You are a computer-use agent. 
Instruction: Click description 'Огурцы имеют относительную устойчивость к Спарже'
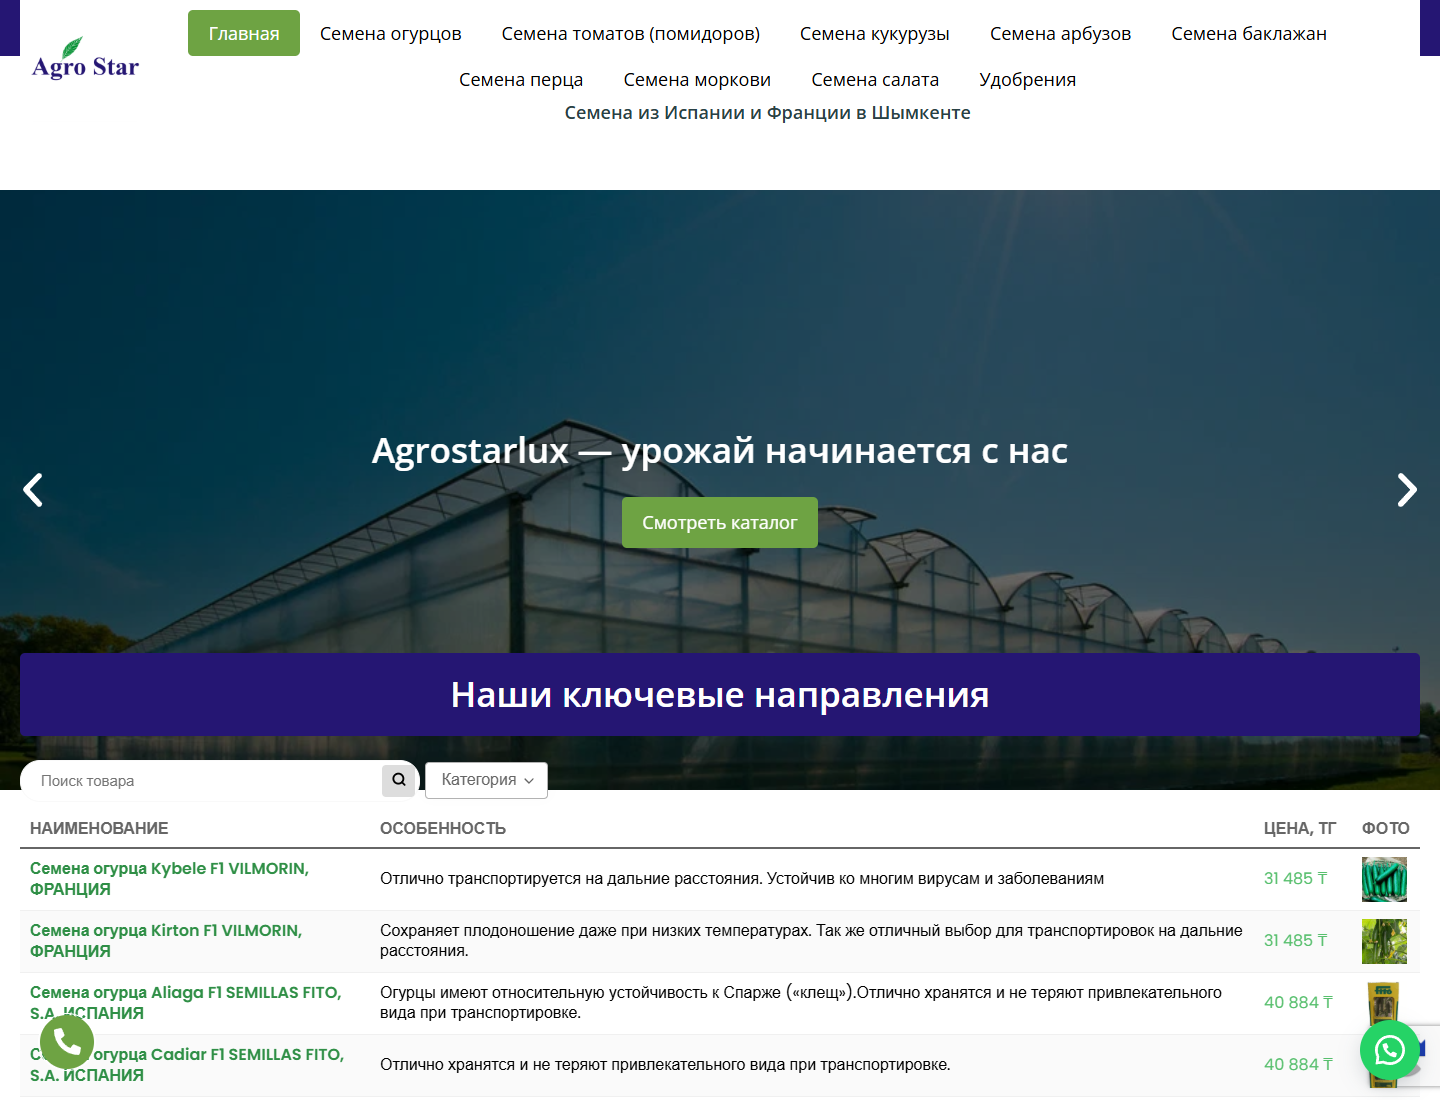pos(801,1002)
